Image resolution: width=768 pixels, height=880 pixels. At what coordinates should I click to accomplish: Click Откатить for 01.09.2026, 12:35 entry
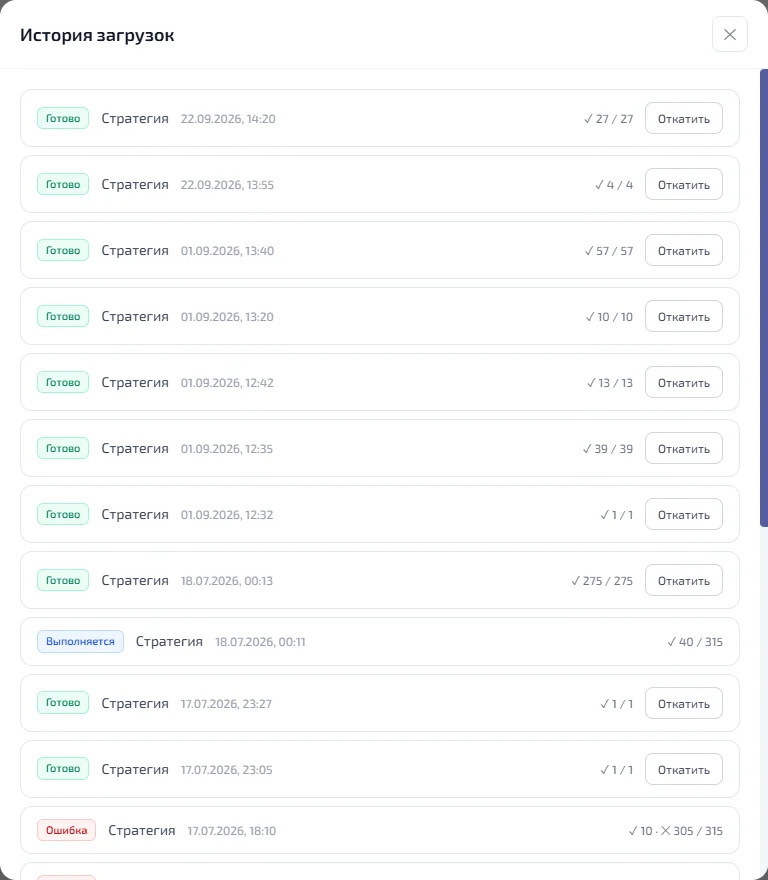683,448
